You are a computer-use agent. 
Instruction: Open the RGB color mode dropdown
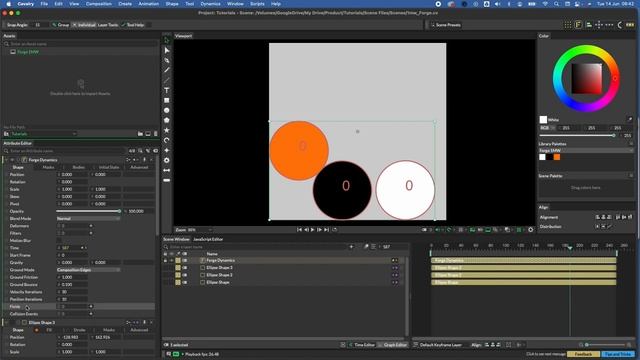[x=548, y=128]
